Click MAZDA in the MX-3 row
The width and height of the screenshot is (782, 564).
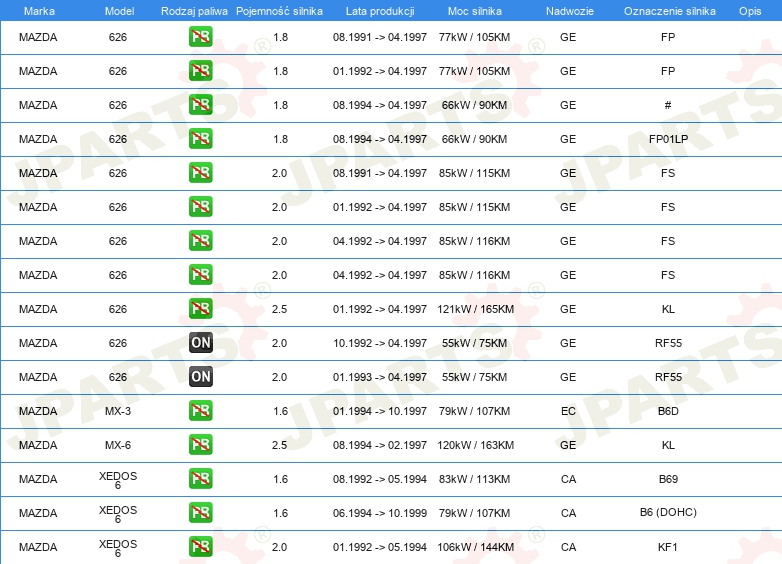point(38,411)
